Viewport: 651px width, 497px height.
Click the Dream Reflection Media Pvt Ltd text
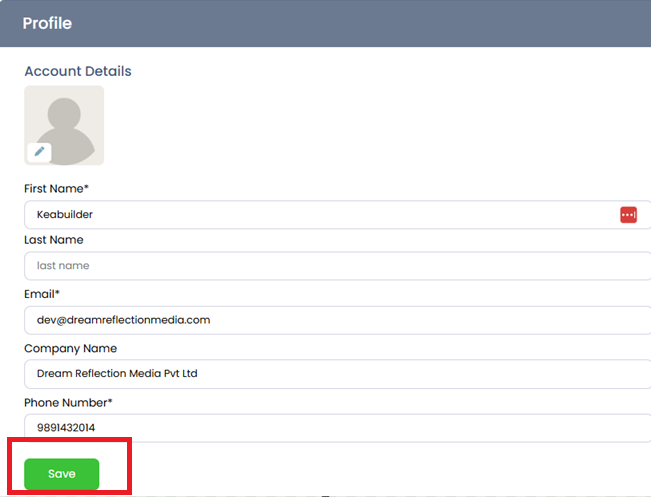point(117,374)
